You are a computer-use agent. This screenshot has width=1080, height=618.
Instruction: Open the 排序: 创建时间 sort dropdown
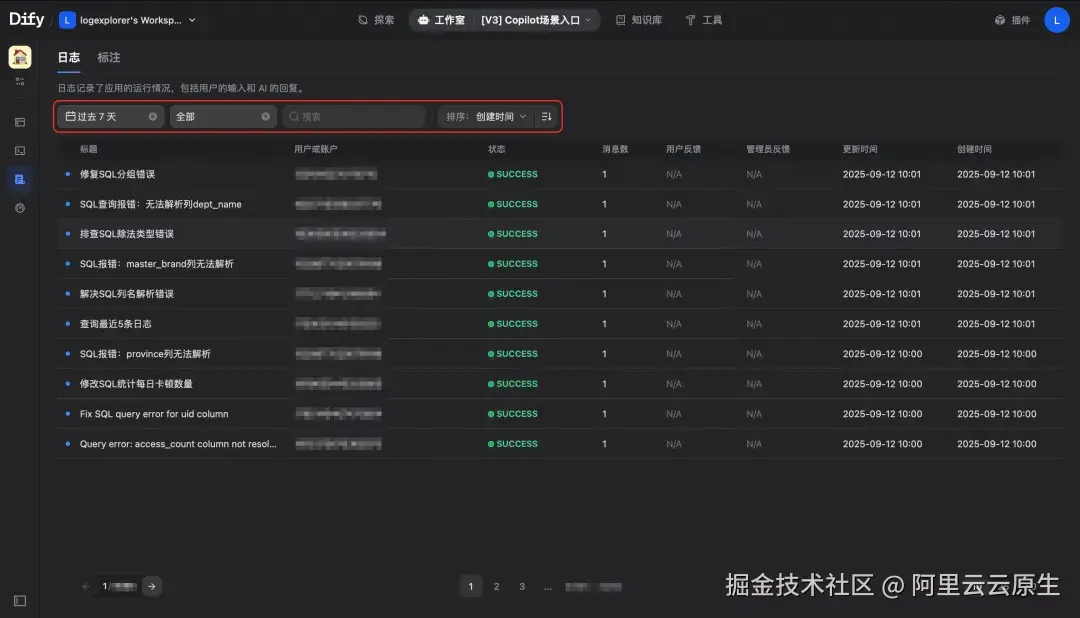(x=485, y=116)
